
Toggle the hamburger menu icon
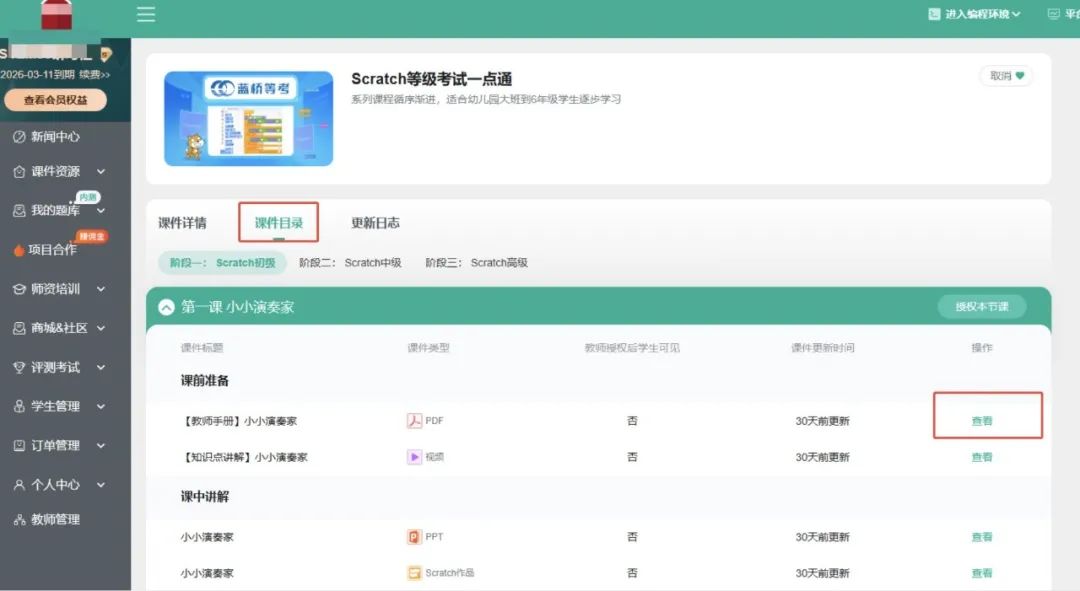(146, 14)
